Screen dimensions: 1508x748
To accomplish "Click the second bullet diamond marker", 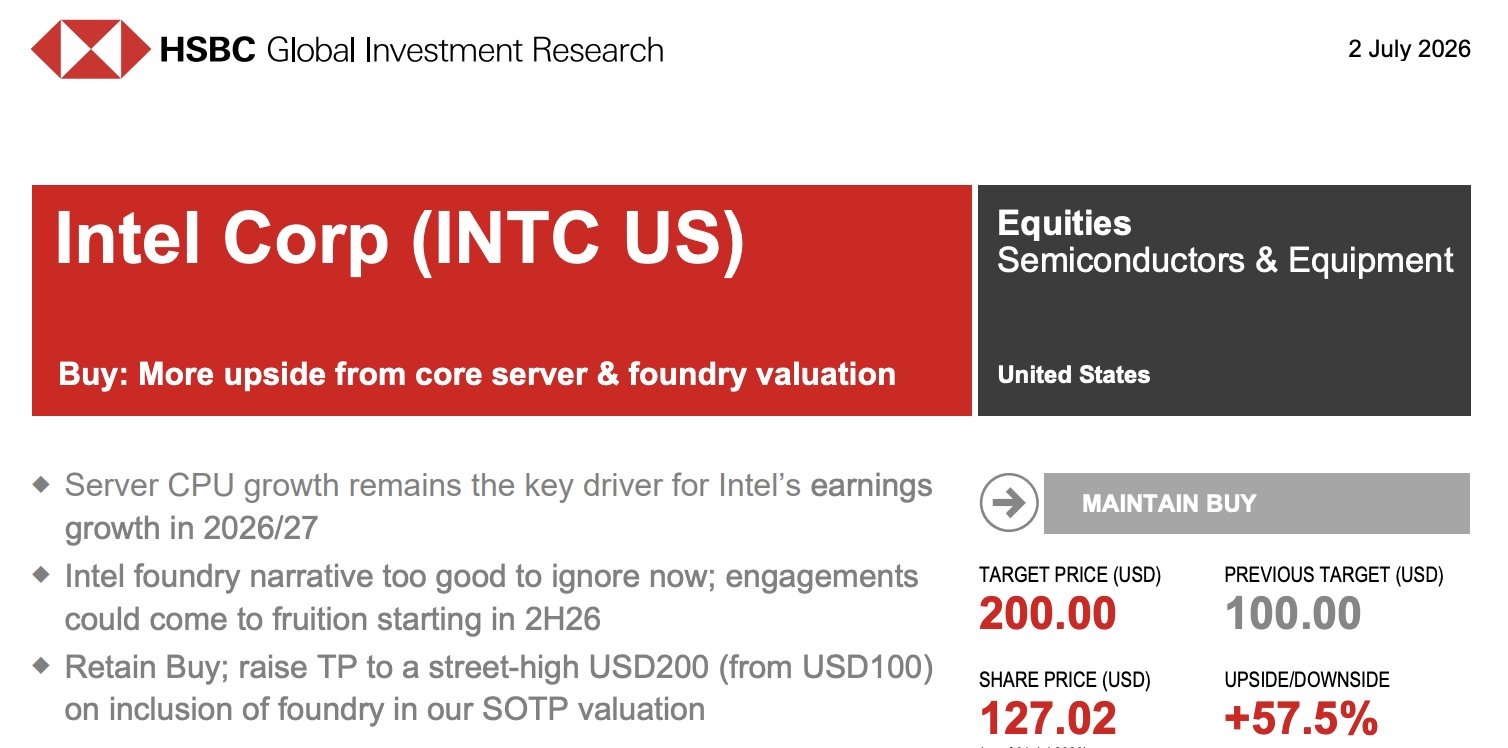I will click(x=41, y=574).
